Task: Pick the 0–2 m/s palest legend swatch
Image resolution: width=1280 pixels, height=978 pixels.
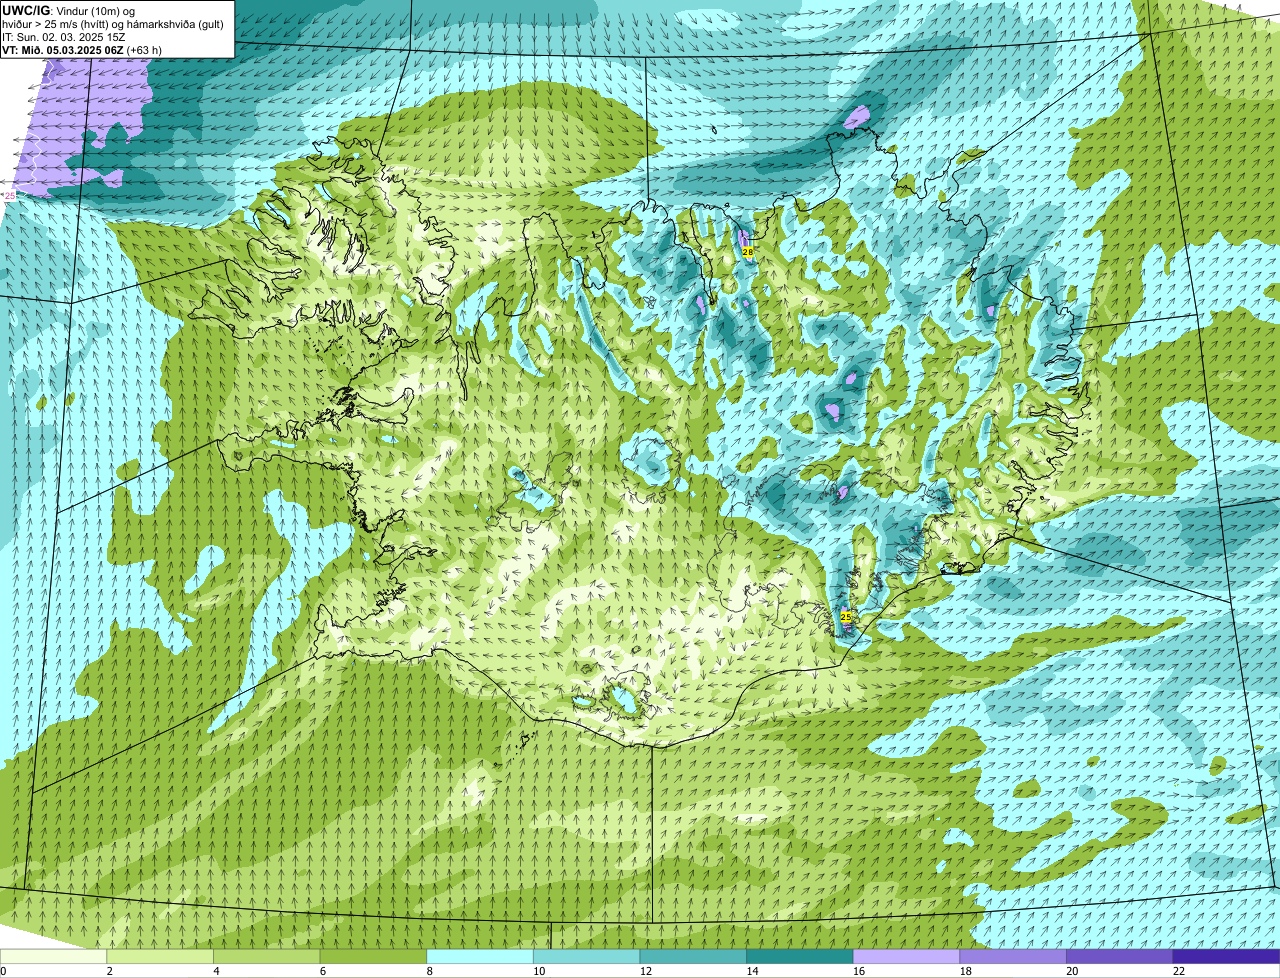Action: 53,956
